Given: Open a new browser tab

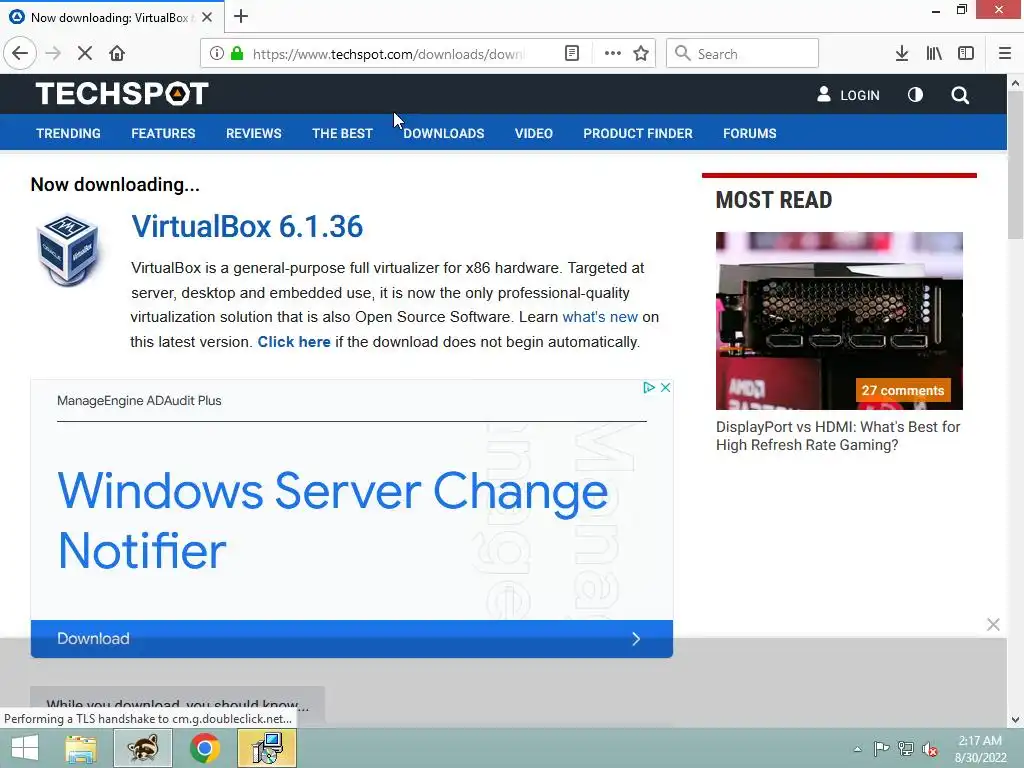Looking at the screenshot, I should tap(241, 16).
